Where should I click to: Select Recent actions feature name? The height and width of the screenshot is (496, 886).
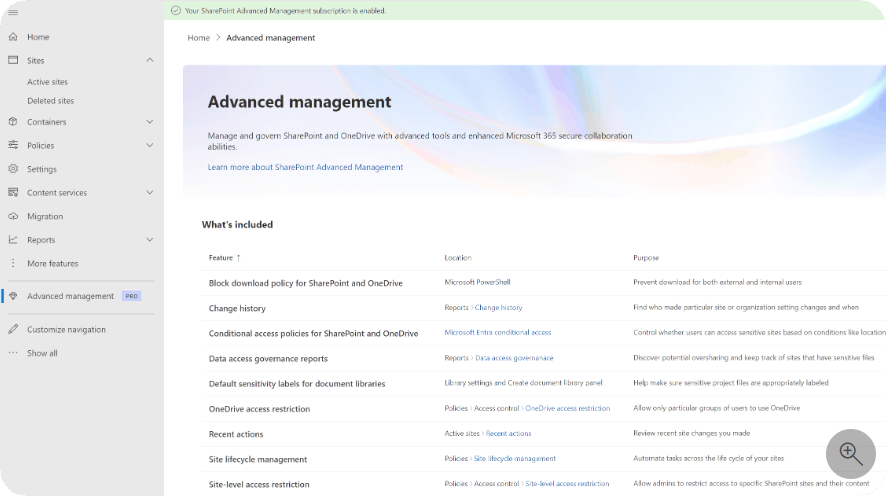[236, 434]
